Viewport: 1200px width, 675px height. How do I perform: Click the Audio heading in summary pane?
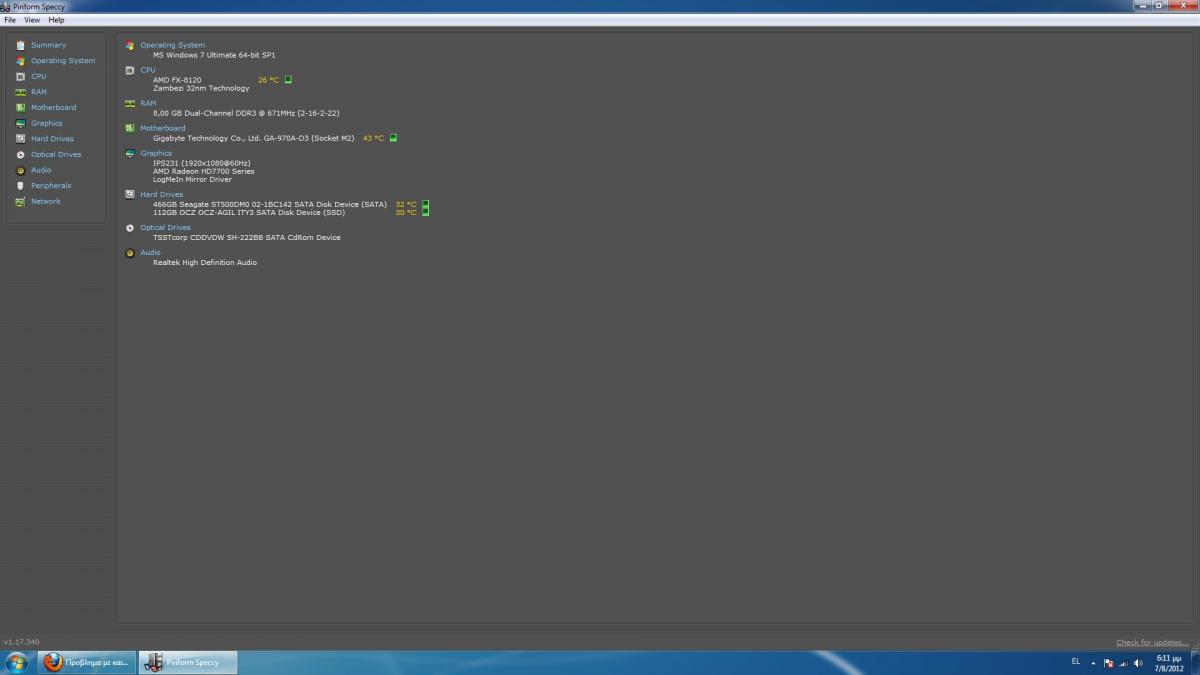tap(150, 253)
